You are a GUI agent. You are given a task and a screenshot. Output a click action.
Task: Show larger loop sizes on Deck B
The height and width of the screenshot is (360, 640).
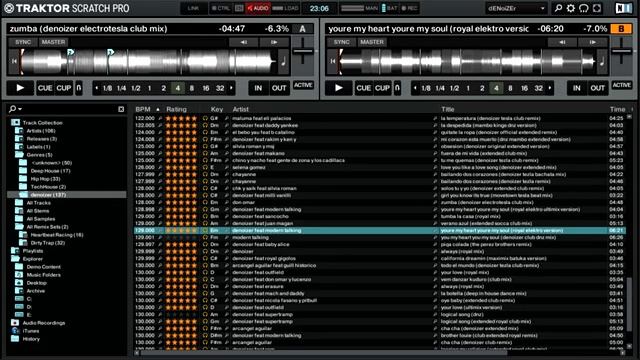coord(550,88)
